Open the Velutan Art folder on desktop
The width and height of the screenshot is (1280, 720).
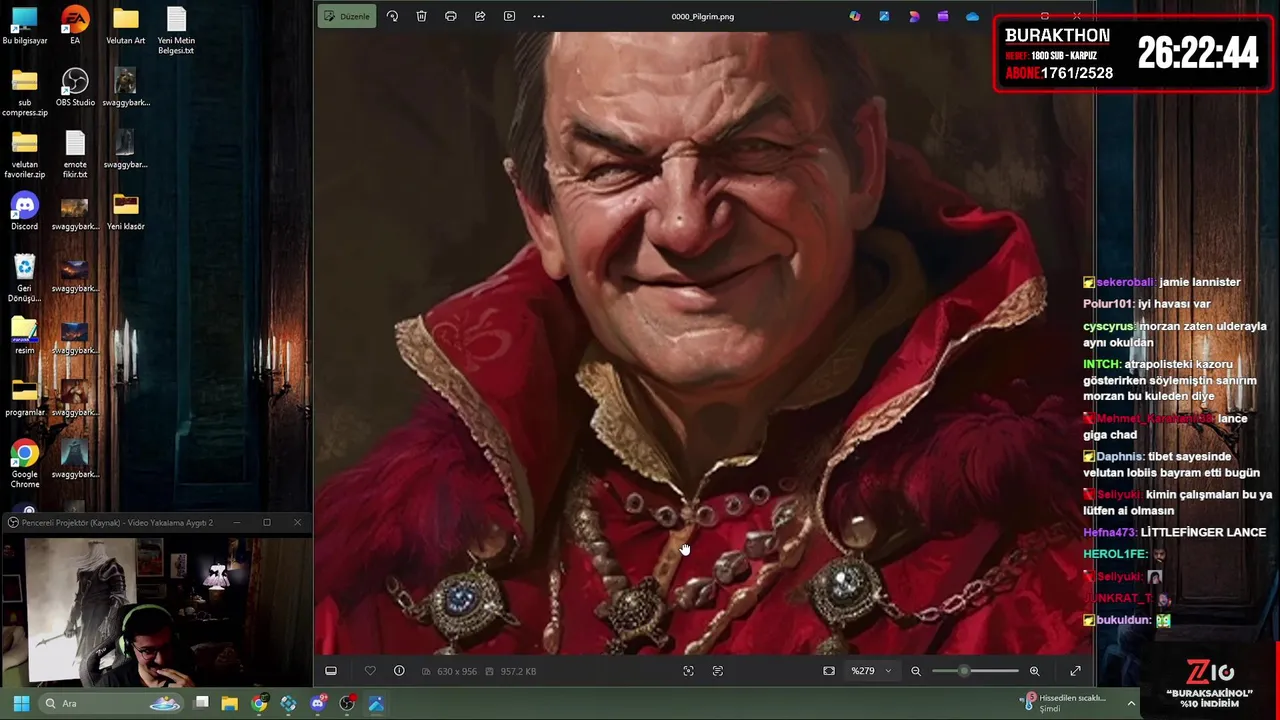pos(125,27)
